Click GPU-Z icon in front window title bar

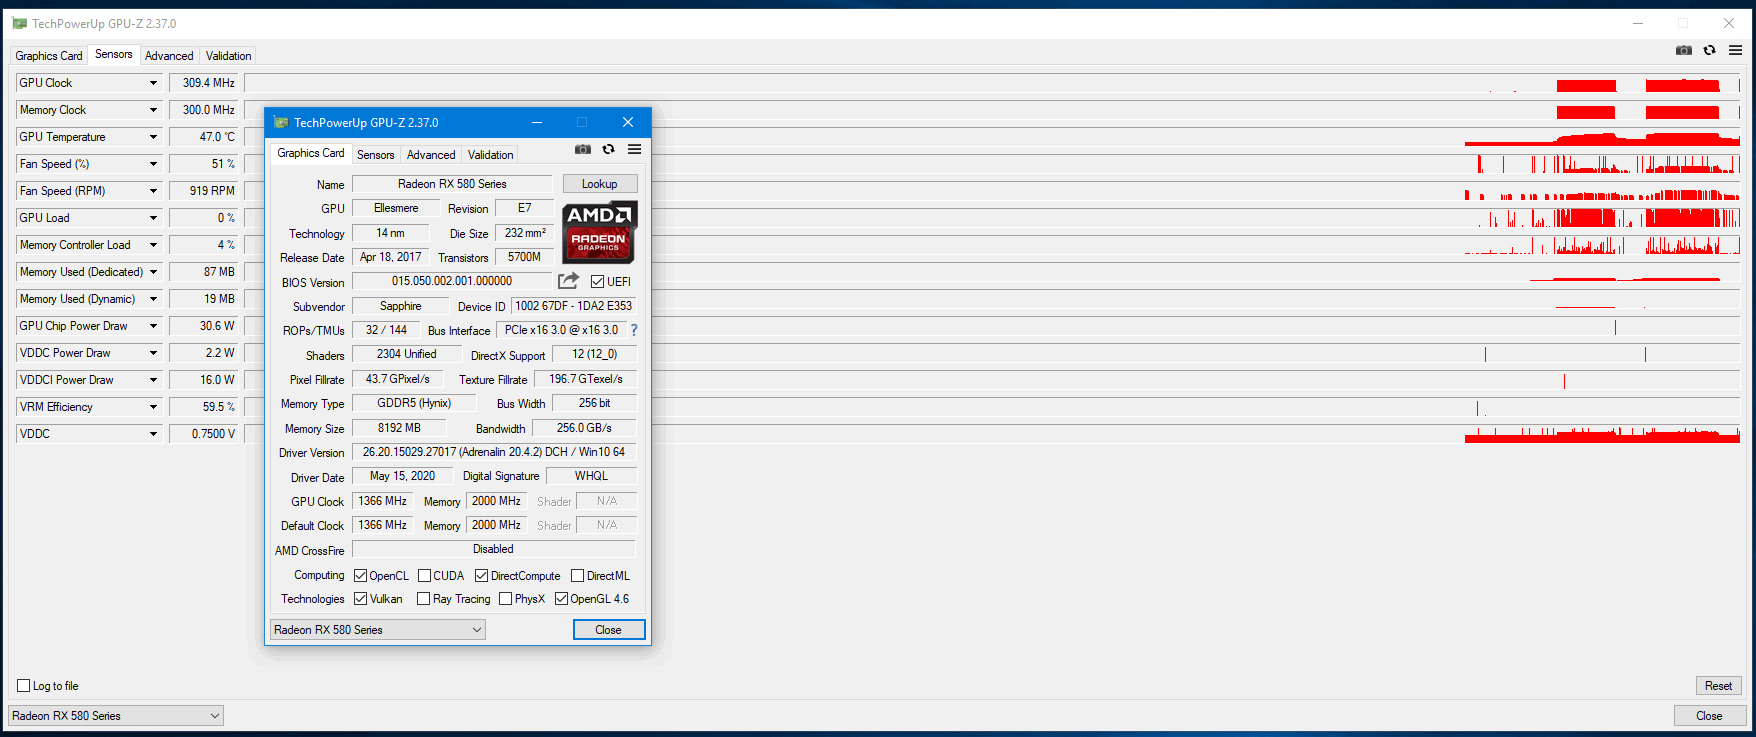pyautogui.click(x=281, y=122)
